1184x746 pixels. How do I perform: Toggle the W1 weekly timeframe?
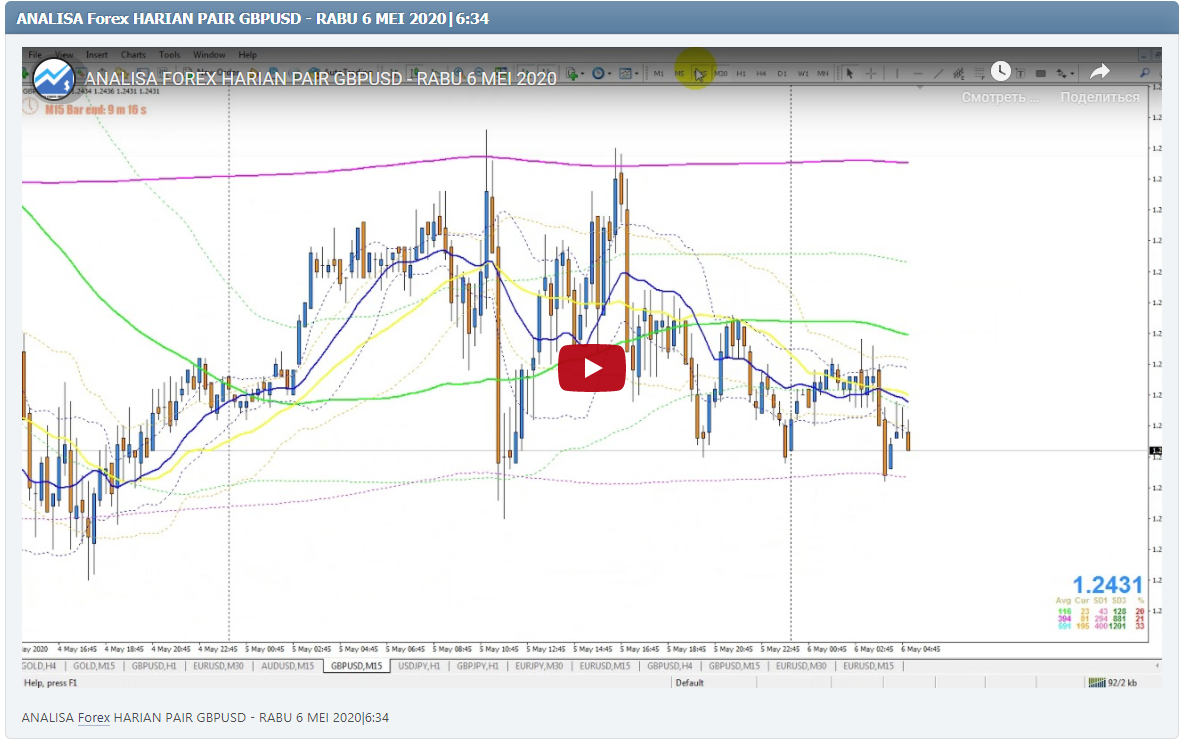pos(802,73)
